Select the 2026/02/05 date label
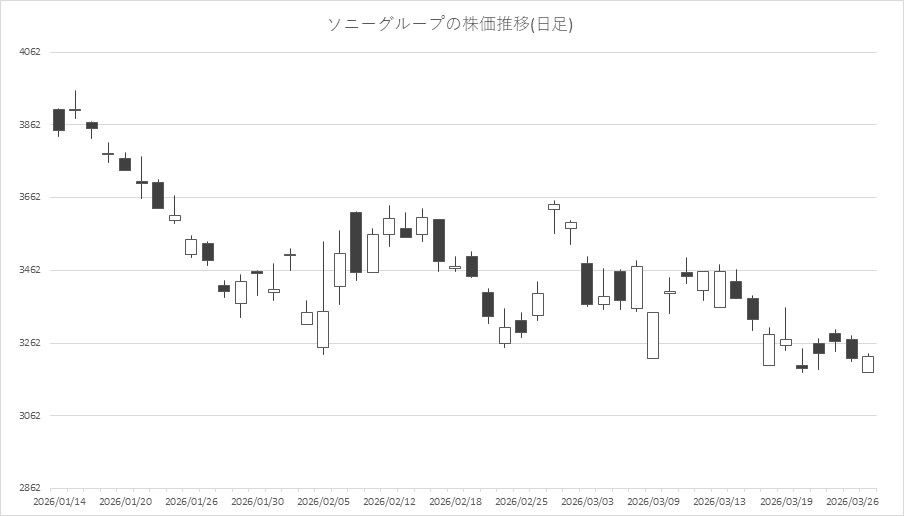This screenshot has height=516, width=904. pos(323,502)
